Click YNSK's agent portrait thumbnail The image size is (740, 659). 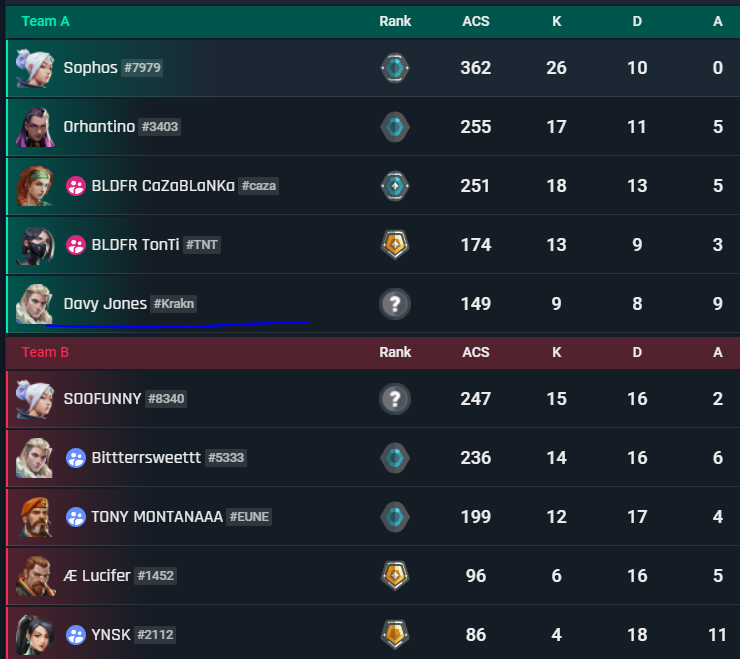tap(34, 635)
